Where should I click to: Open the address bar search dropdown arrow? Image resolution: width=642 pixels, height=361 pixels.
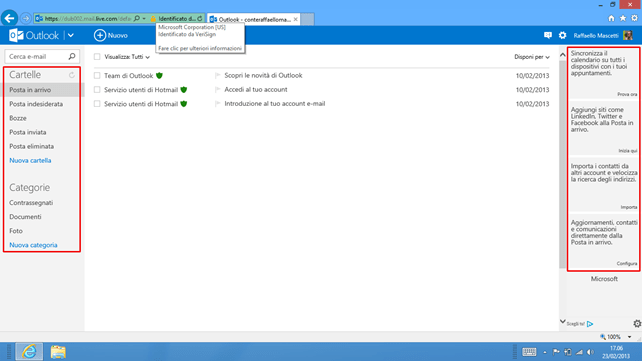(x=144, y=18)
